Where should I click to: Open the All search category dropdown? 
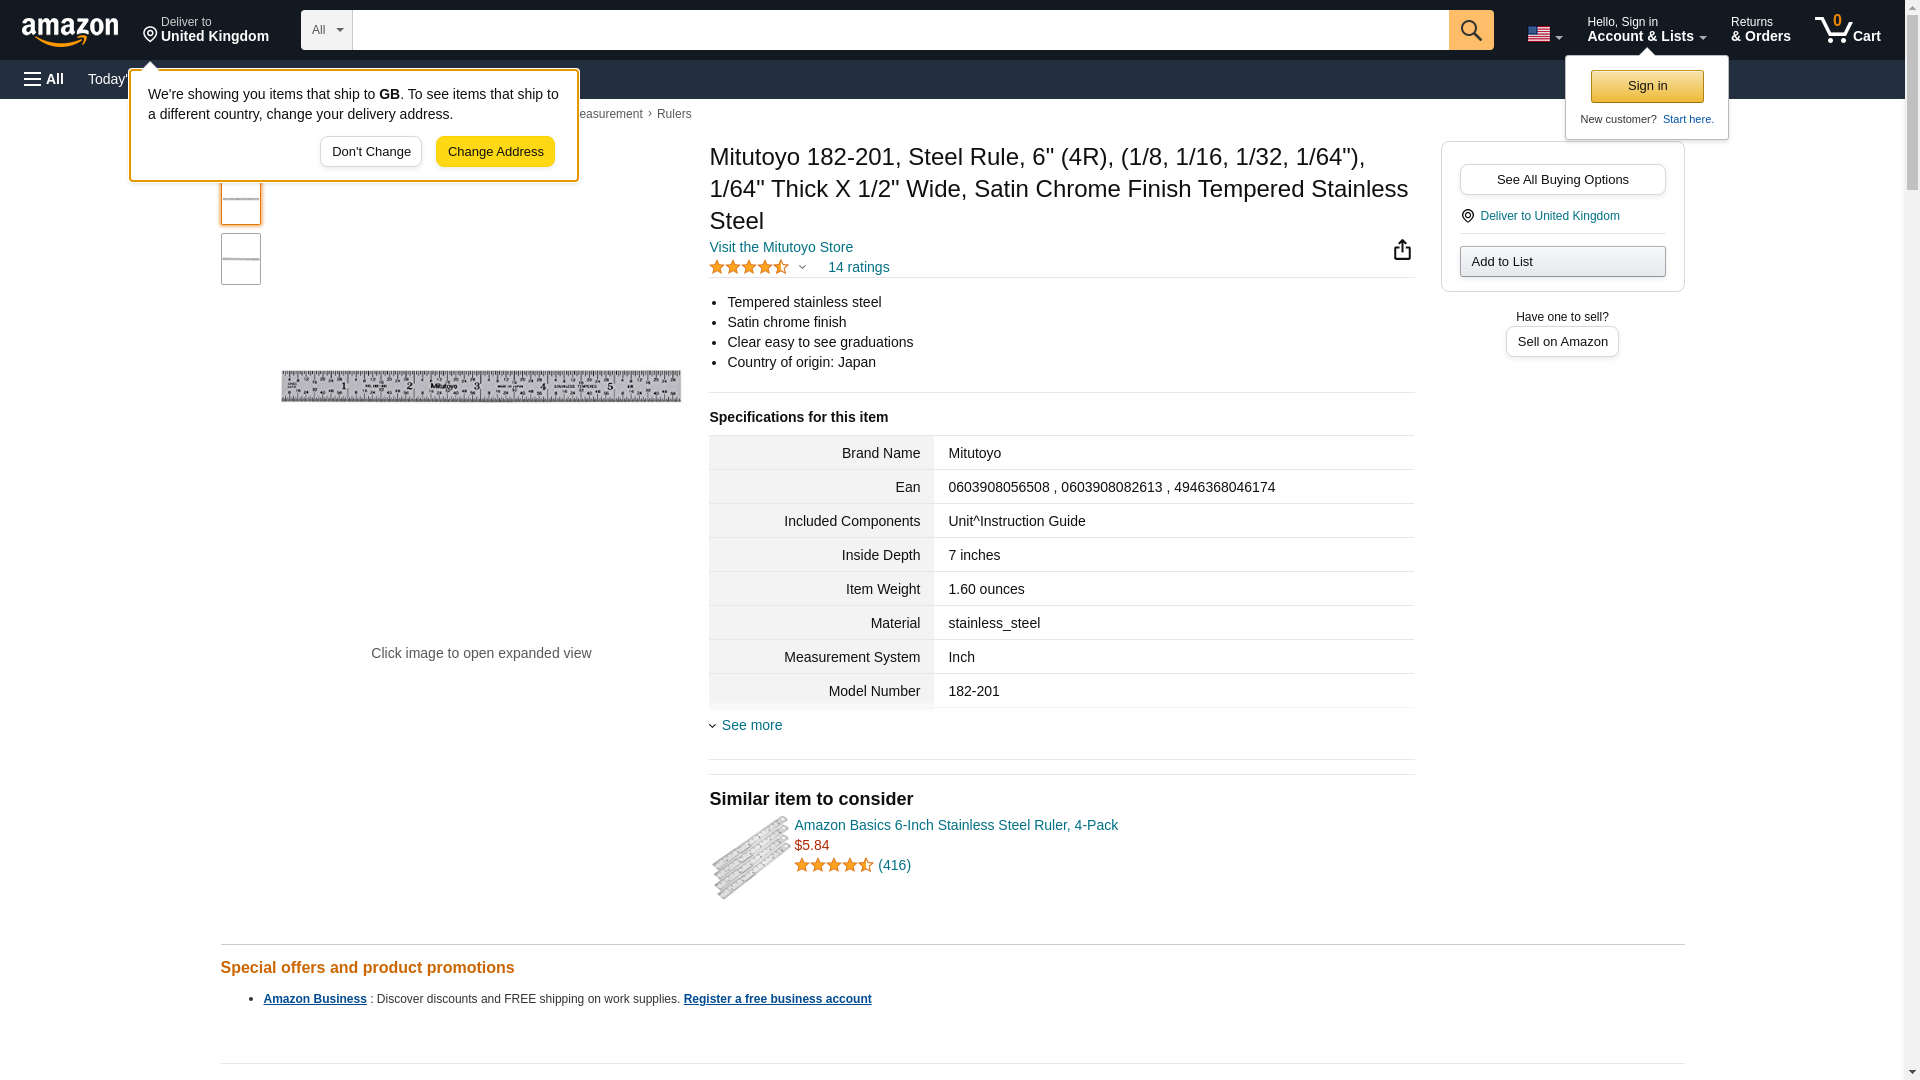coord(326,30)
